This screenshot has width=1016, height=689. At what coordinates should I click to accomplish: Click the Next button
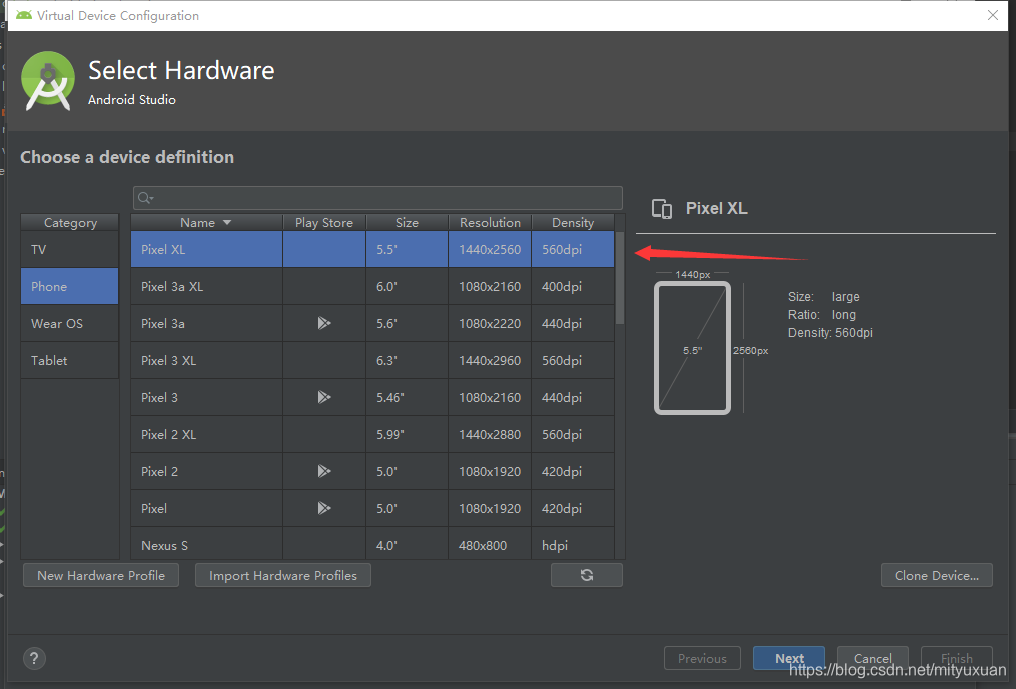[789, 658]
